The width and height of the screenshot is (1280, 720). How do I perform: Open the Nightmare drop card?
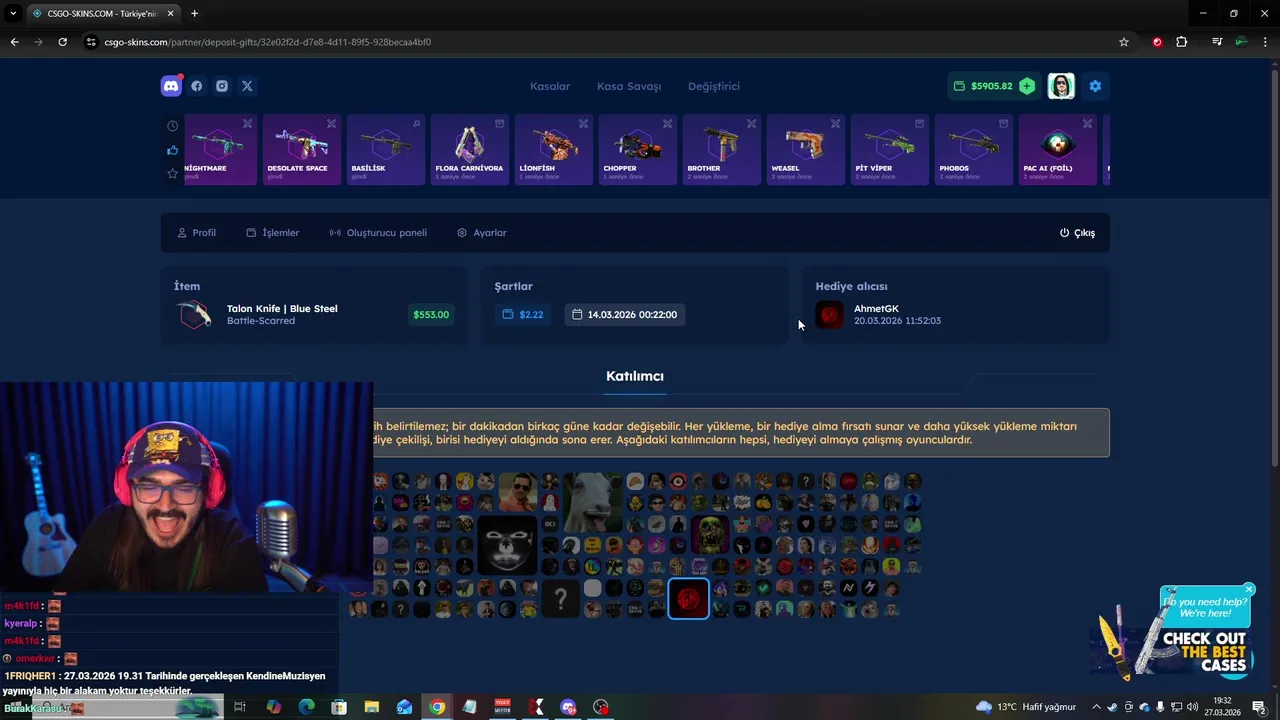[x=220, y=150]
